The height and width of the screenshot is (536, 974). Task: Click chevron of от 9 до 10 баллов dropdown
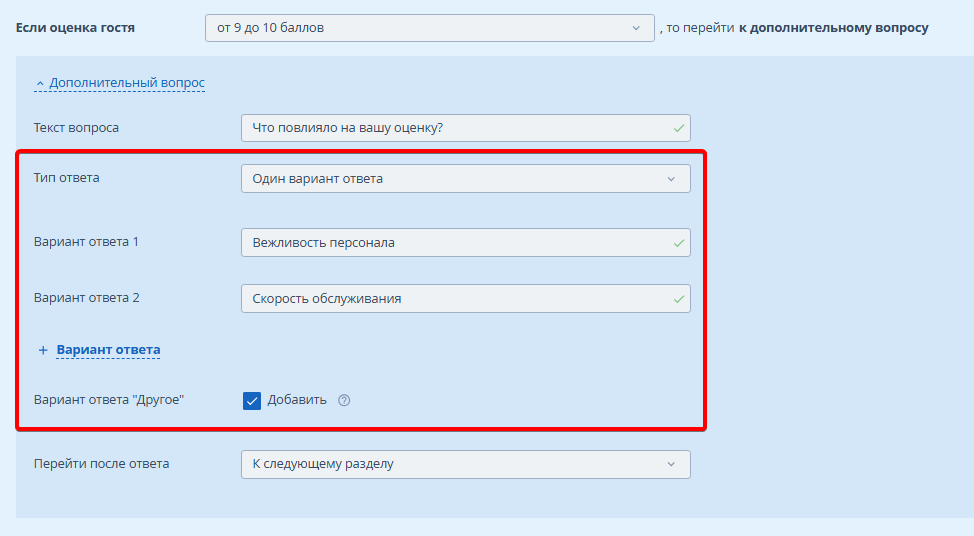636,28
